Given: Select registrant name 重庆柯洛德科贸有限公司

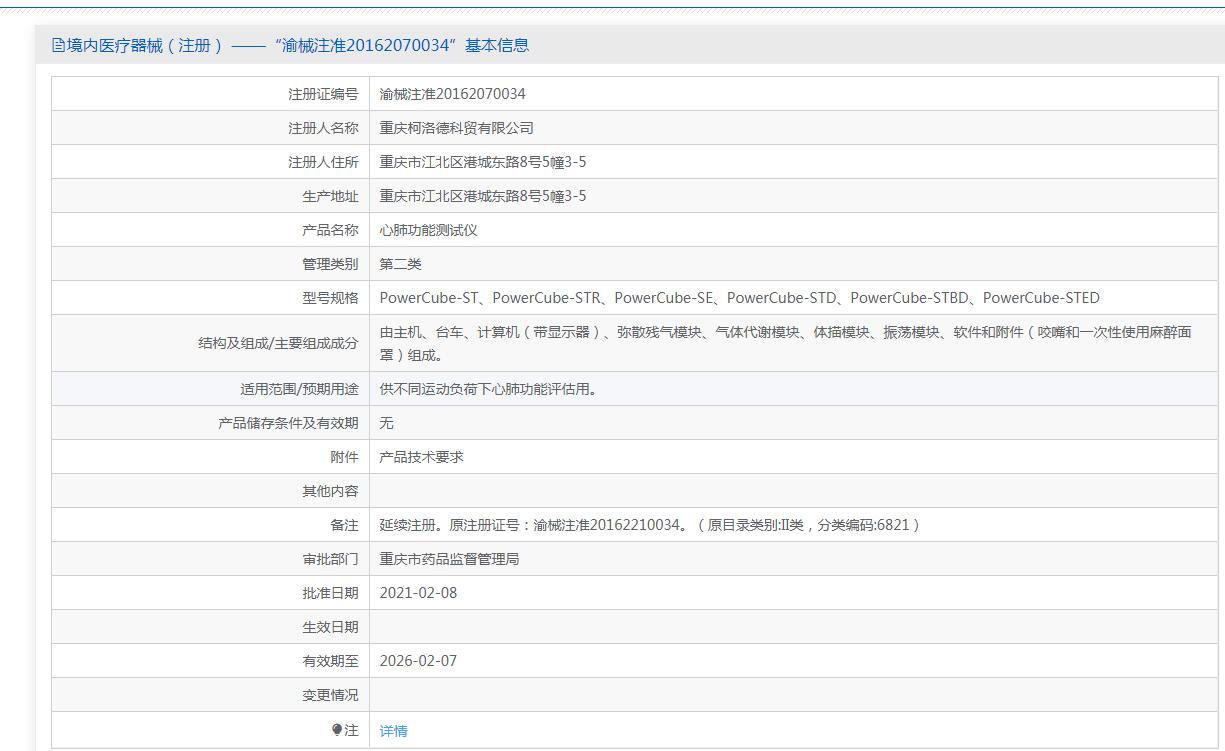Looking at the screenshot, I should click(456, 128).
